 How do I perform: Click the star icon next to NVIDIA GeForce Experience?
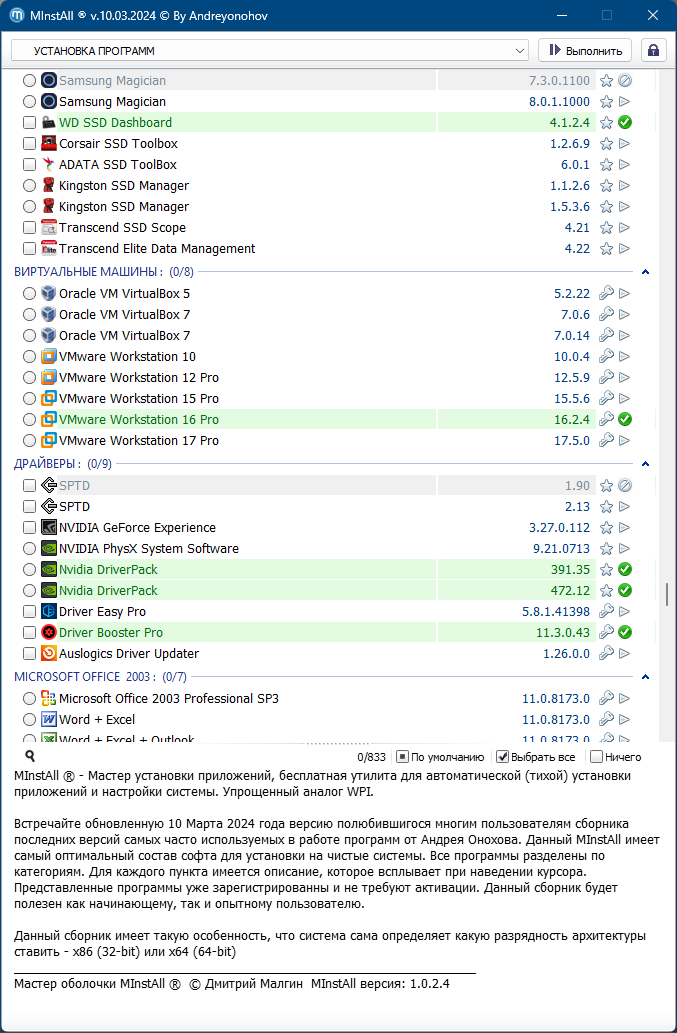(606, 528)
